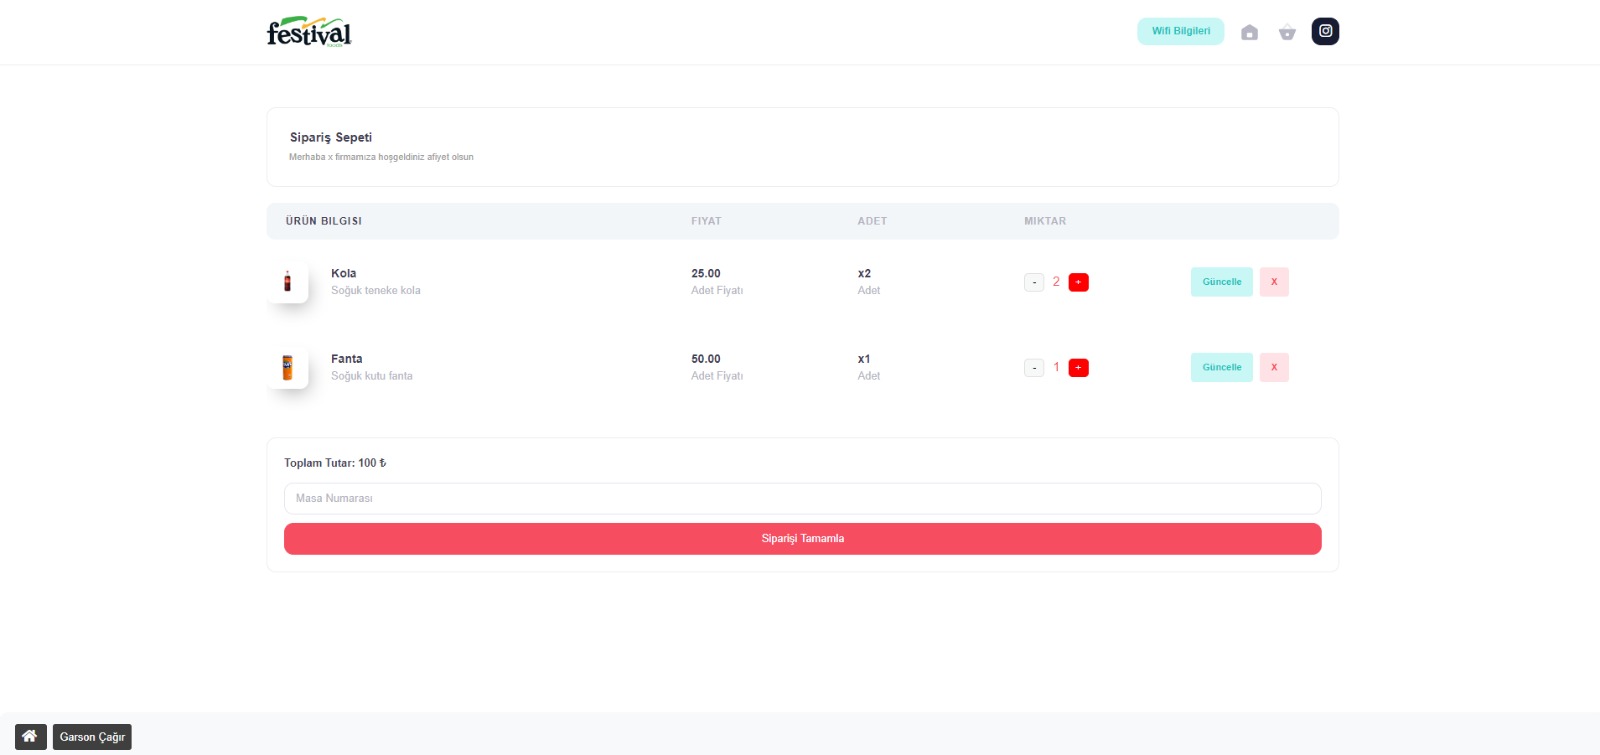Remove Kola from cart with X
The width and height of the screenshot is (1600, 755).
1273,282
